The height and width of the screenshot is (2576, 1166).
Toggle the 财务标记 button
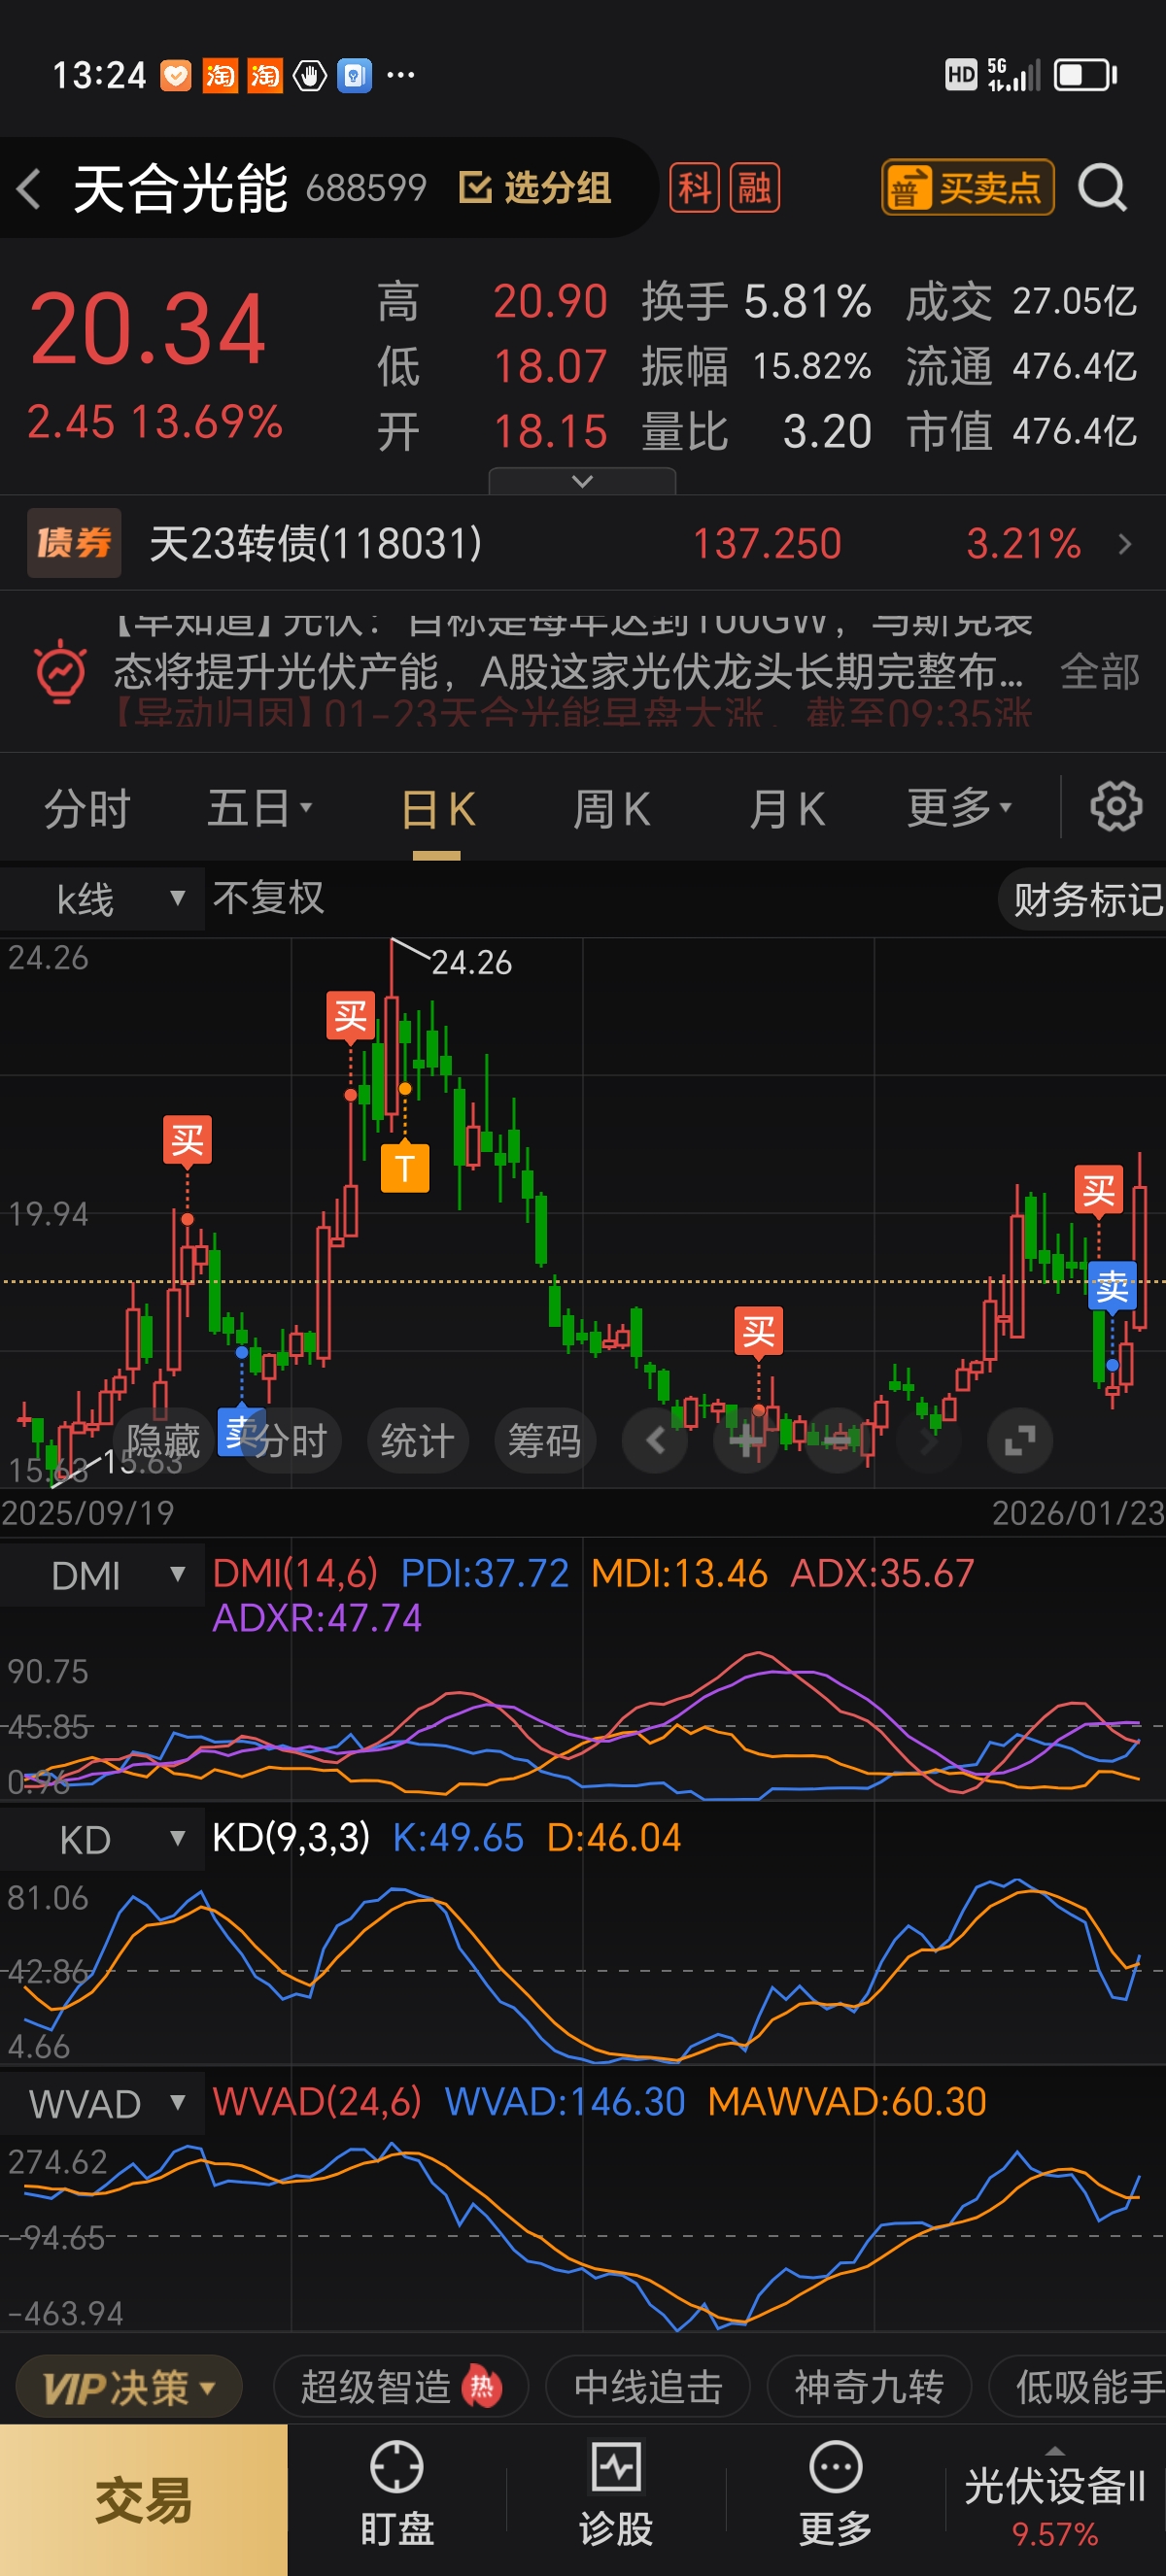click(x=1084, y=900)
